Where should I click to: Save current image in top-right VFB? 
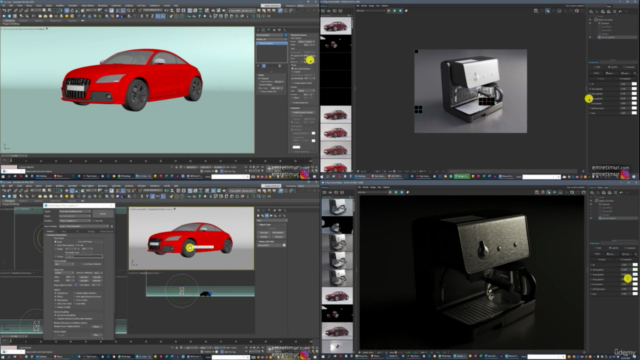pos(536,11)
